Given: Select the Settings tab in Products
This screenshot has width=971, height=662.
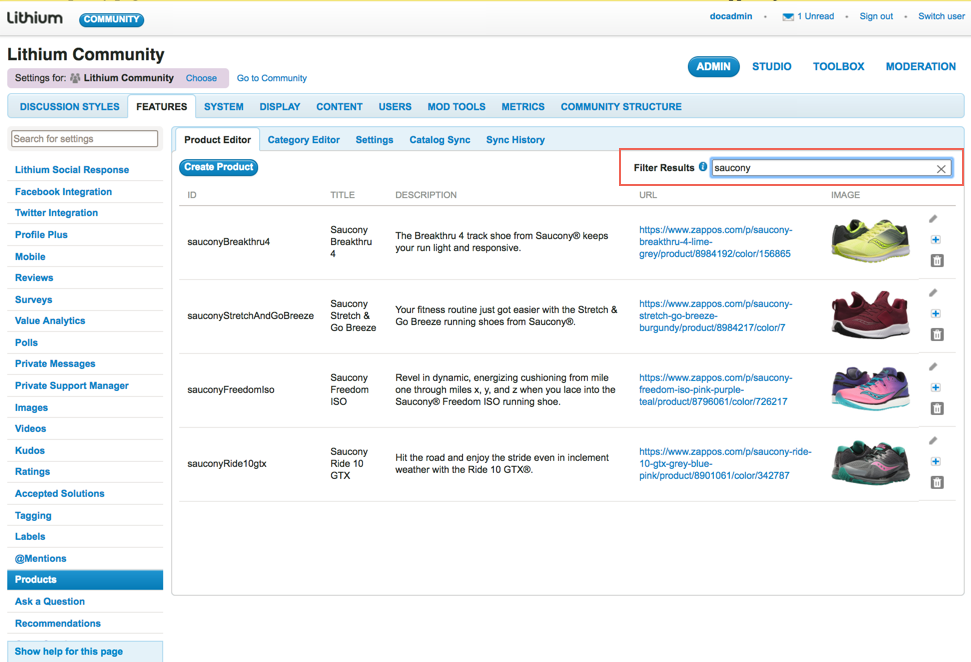Looking at the screenshot, I should tap(374, 140).
